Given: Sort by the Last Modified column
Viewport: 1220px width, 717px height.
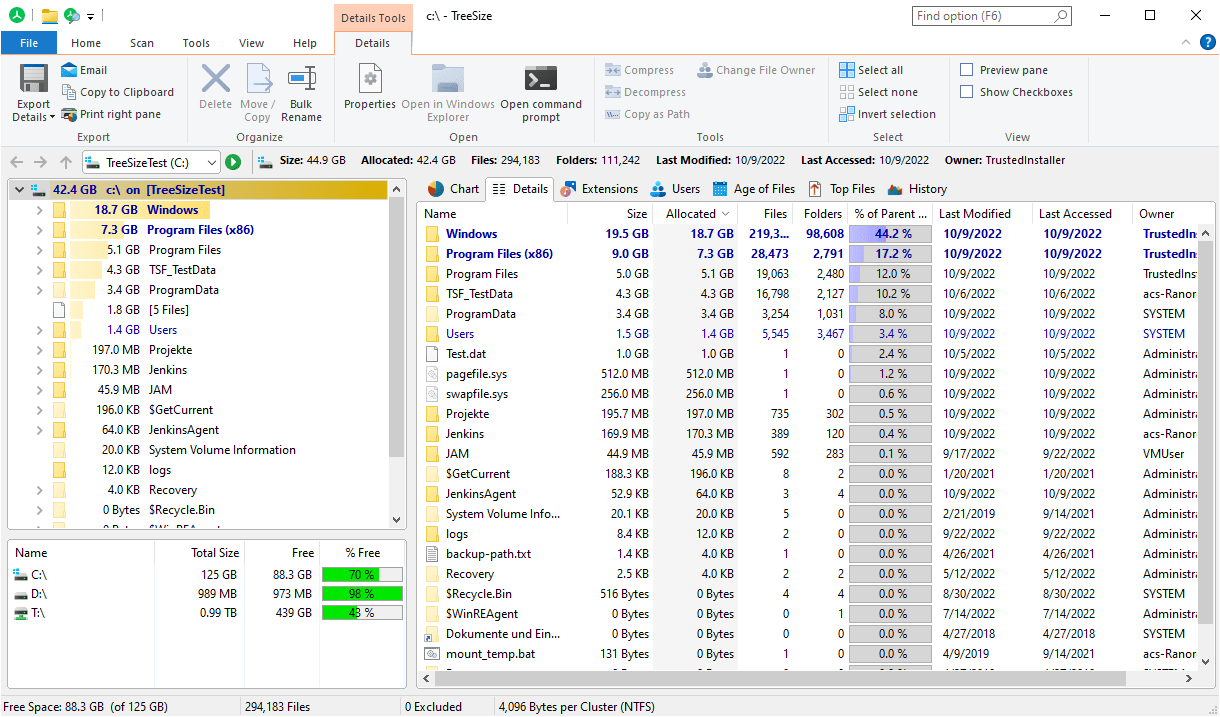Looking at the screenshot, I should pyautogui.click(x=981, y=214).
